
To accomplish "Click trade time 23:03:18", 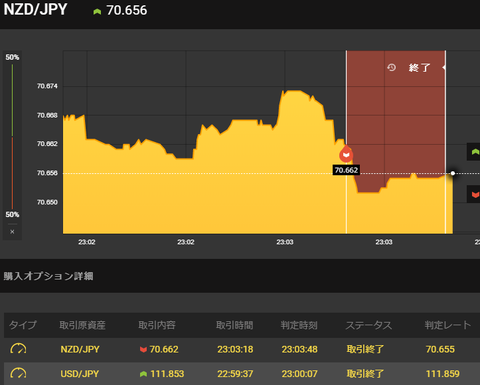I will pyautogui.click(x=235, y=349).
